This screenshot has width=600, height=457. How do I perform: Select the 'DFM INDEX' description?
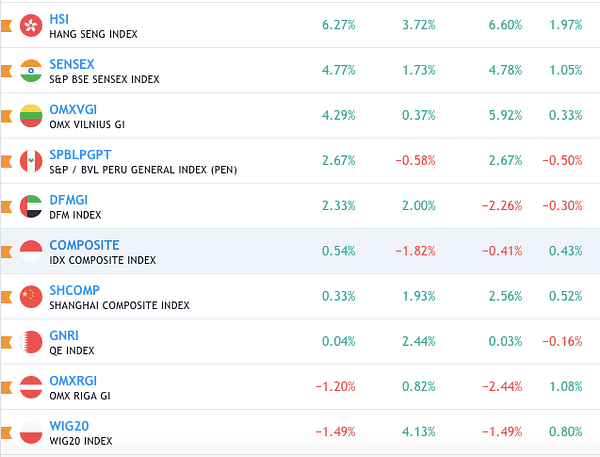(75, 215)
